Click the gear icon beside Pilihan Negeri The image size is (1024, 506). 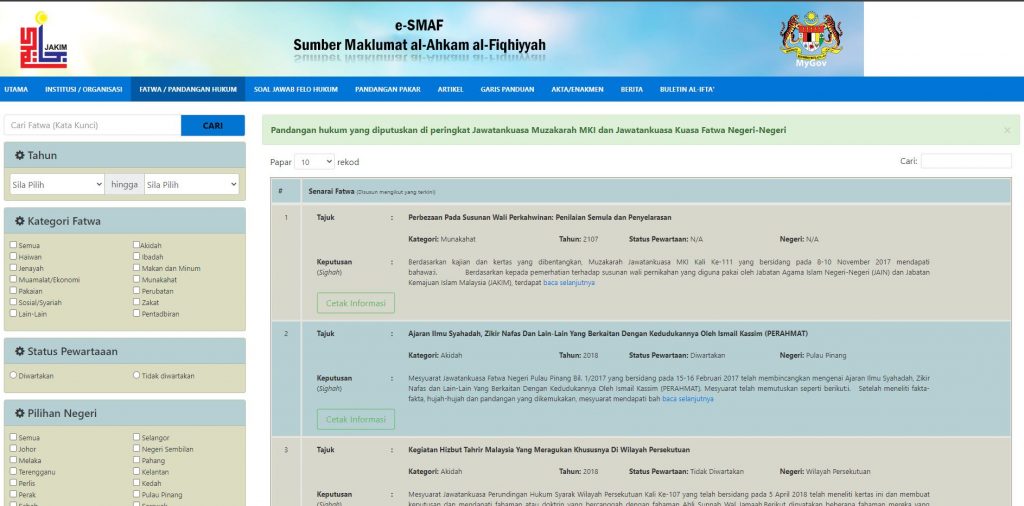(x=20, y=413)
